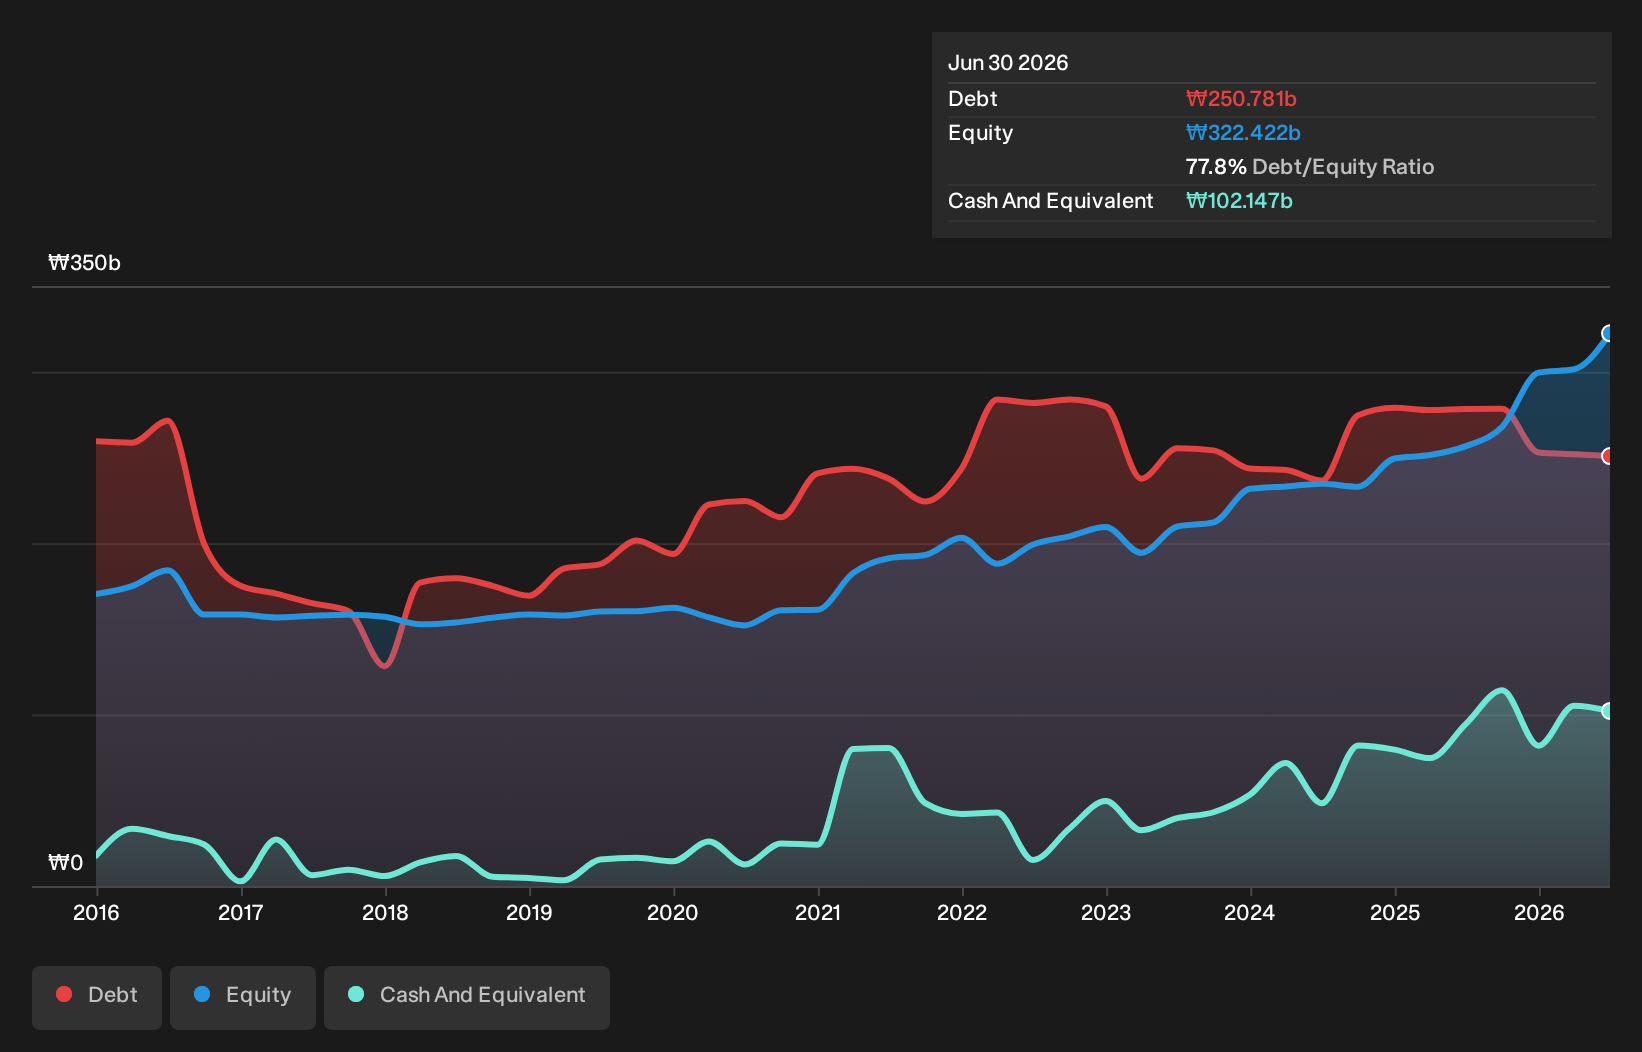This screenshot has height=1052, width=1642.
Task: Click the red Debt legend dot
Action: point(64,994)
